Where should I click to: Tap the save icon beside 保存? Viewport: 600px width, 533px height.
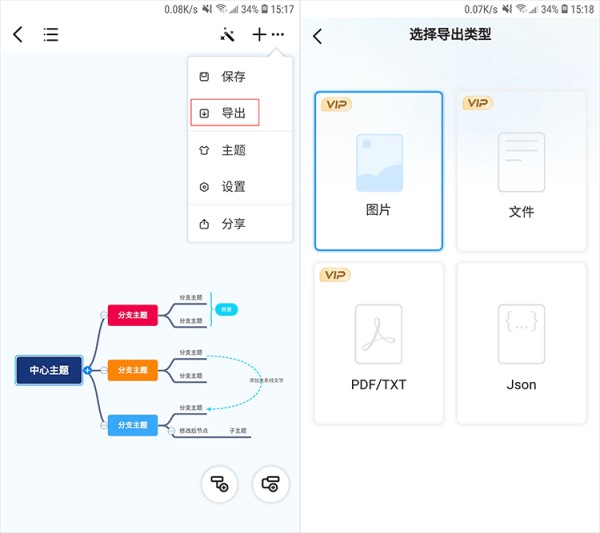(204, 77)
